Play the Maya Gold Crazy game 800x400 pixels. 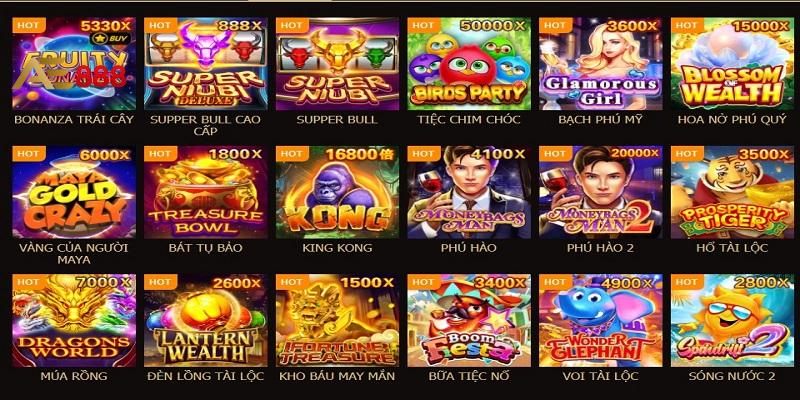(74, 192)
